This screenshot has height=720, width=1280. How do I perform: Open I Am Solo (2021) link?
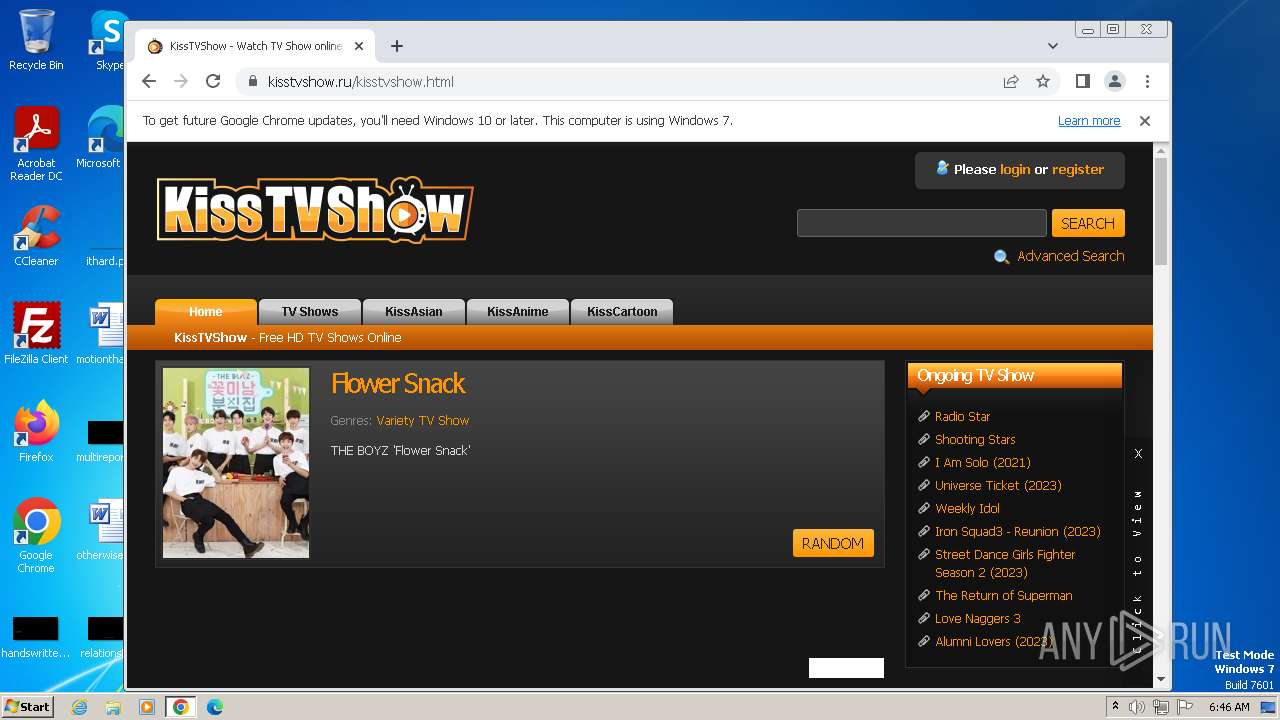983,462
